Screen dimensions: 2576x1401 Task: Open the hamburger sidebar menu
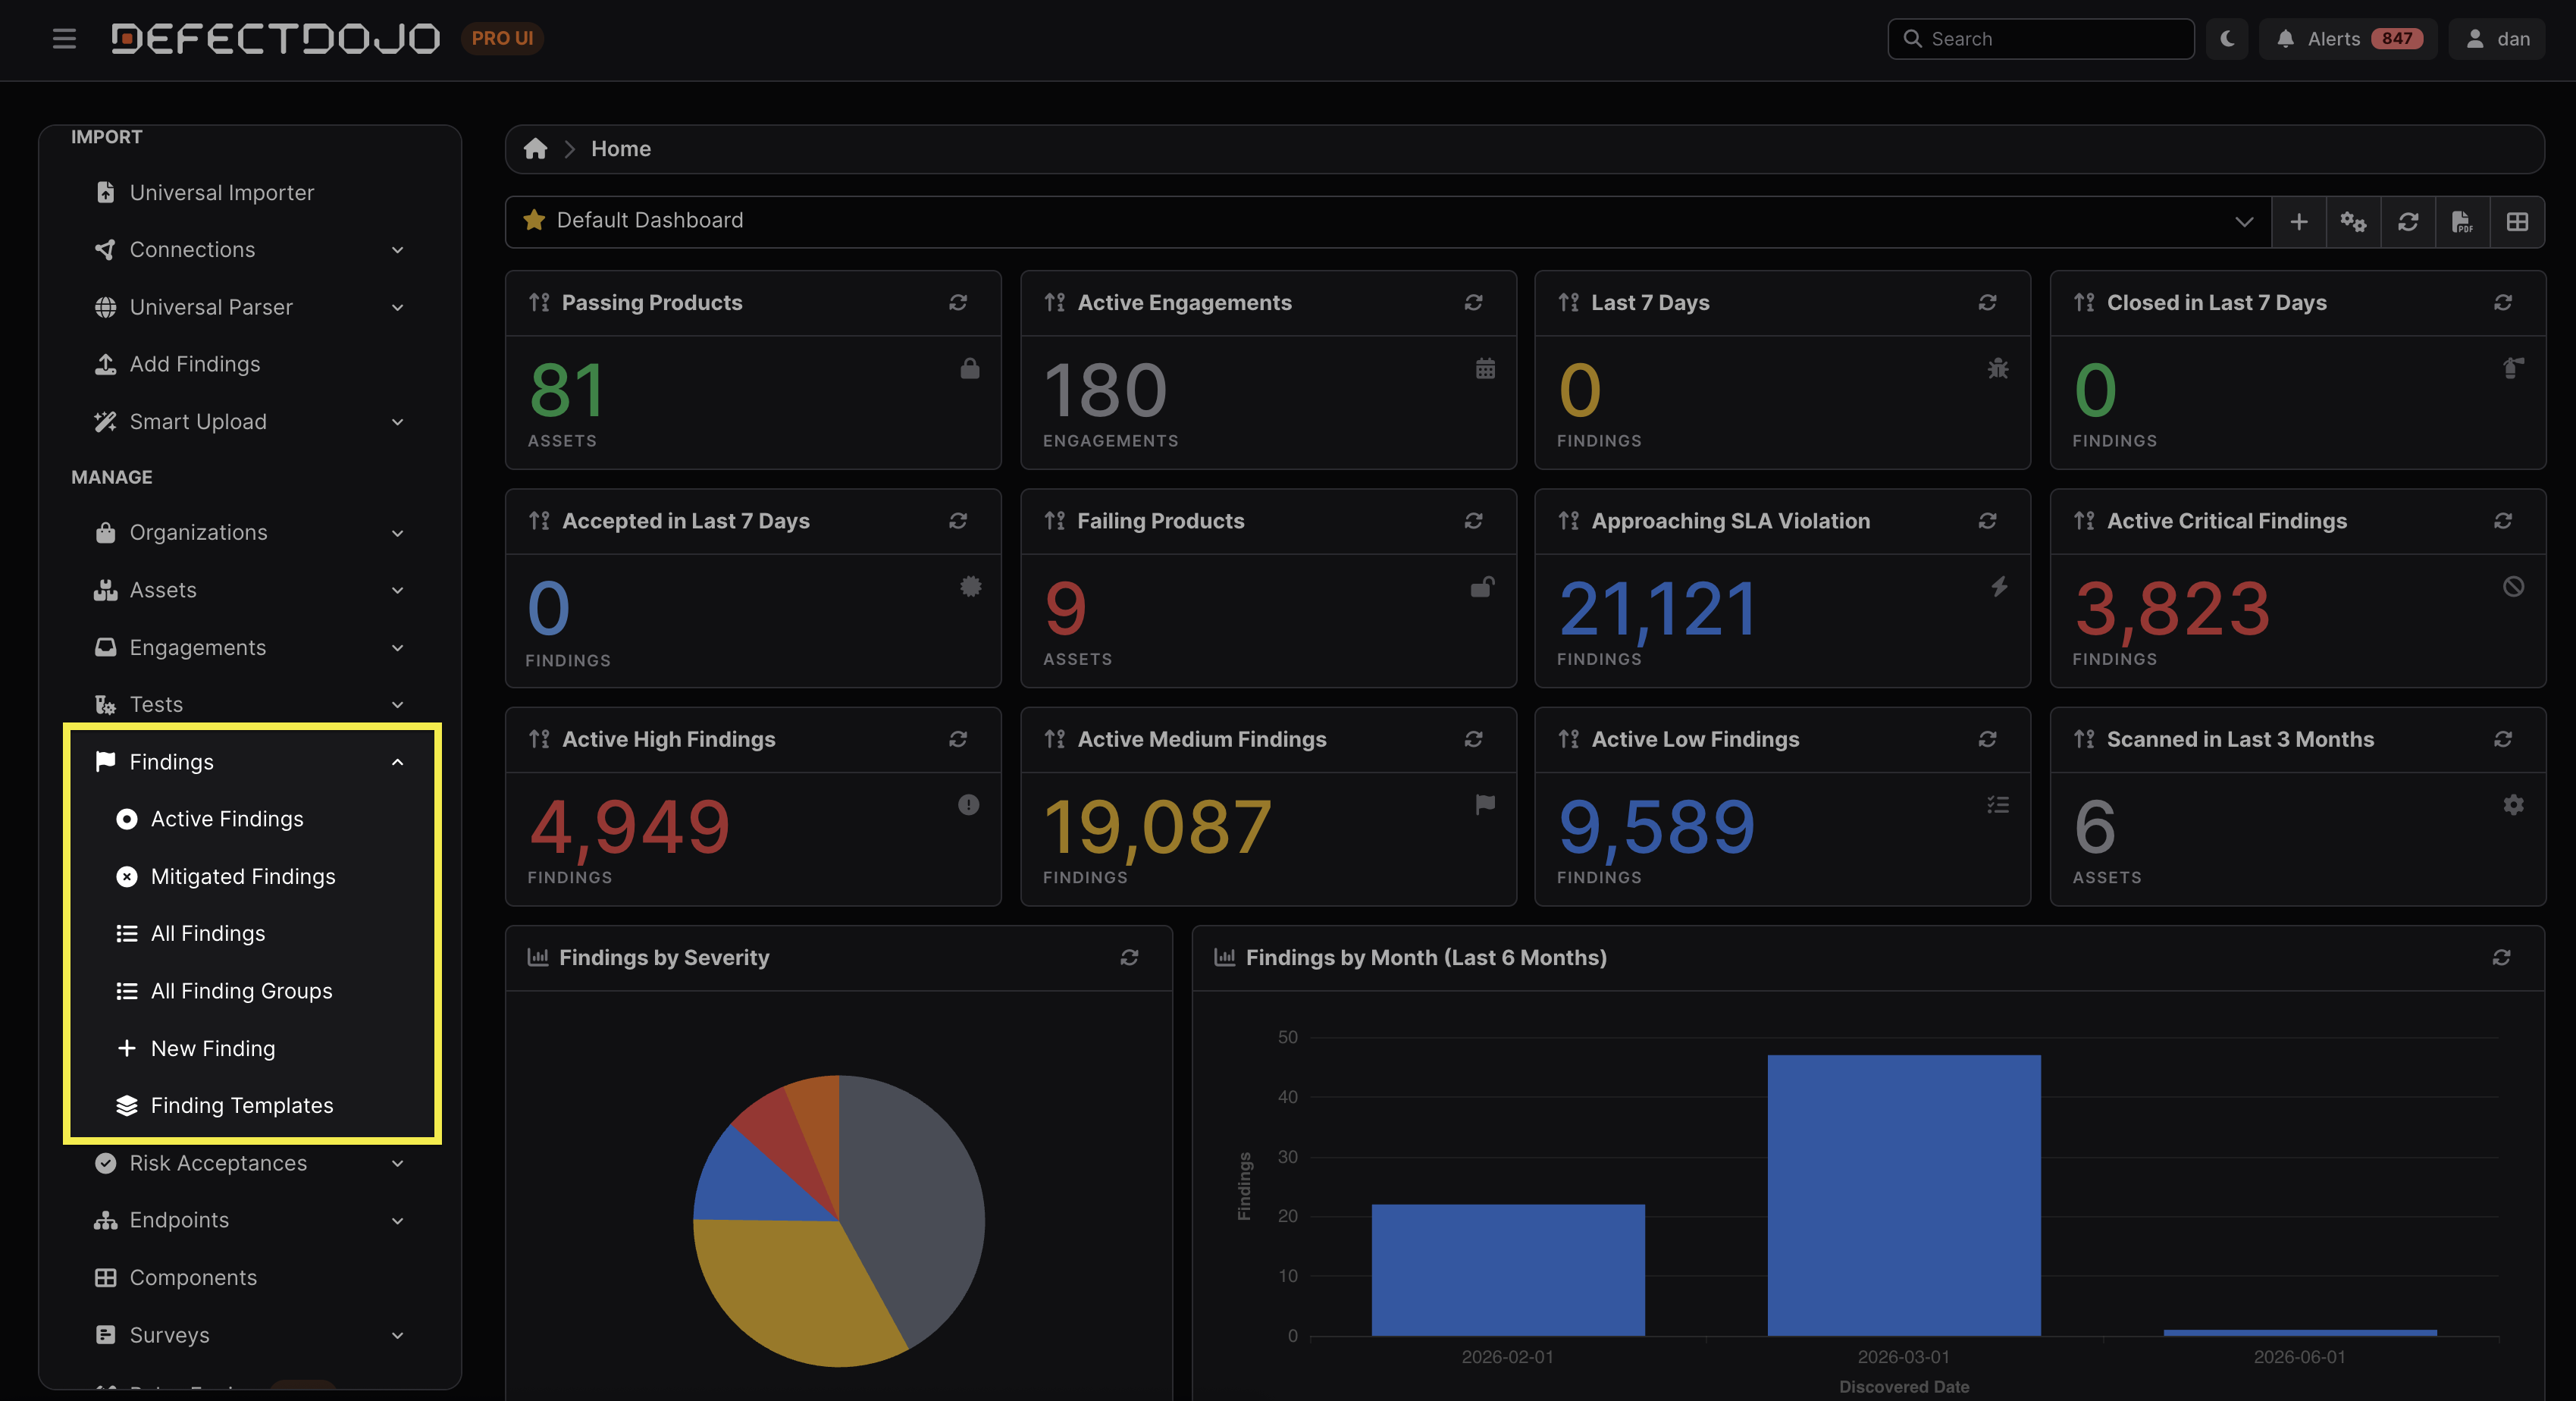tap(65, 39)
